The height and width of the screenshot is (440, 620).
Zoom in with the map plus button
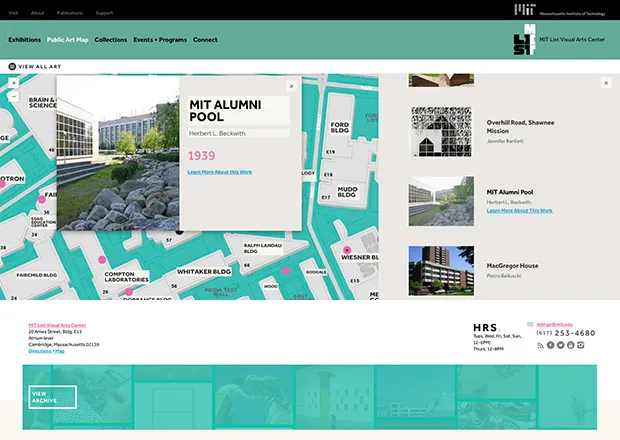(x=13, y=83)
